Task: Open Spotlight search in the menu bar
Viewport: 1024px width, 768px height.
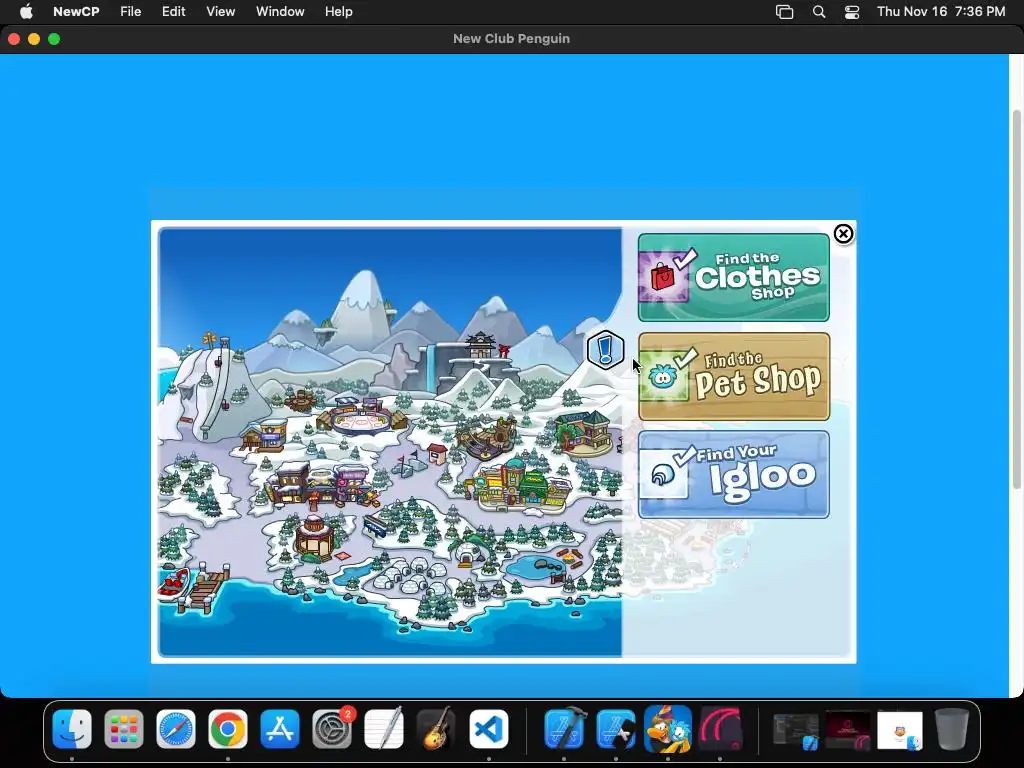Action: 819,12
